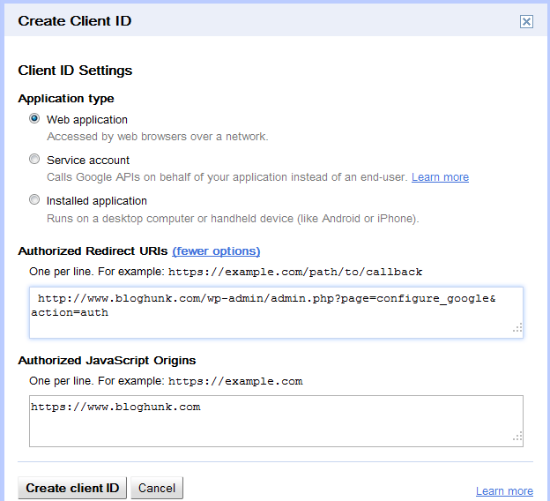Click the Redirect URIs textarea resize grip
The height and width of the screenshot is (501, 550).
[x=517, y=328]
